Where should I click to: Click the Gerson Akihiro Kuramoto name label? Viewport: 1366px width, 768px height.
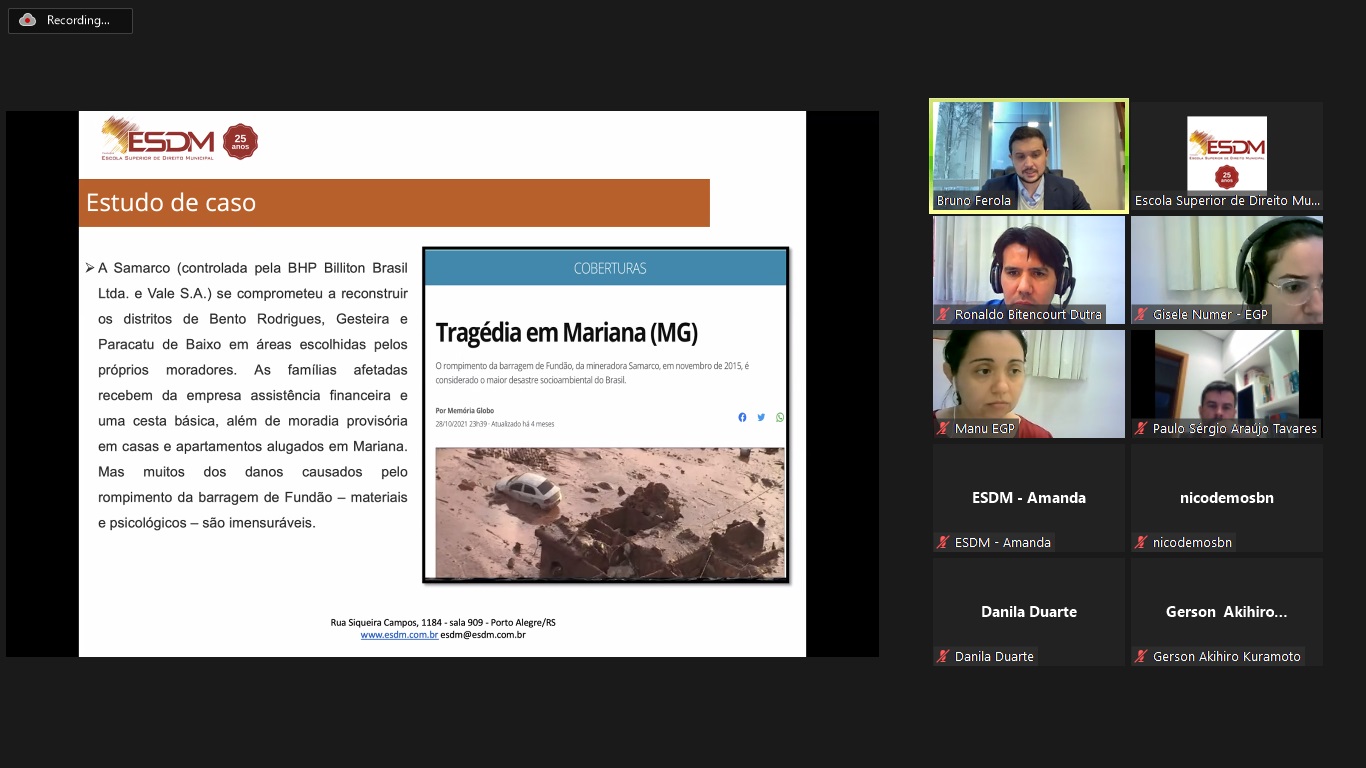coord(1227,656)
